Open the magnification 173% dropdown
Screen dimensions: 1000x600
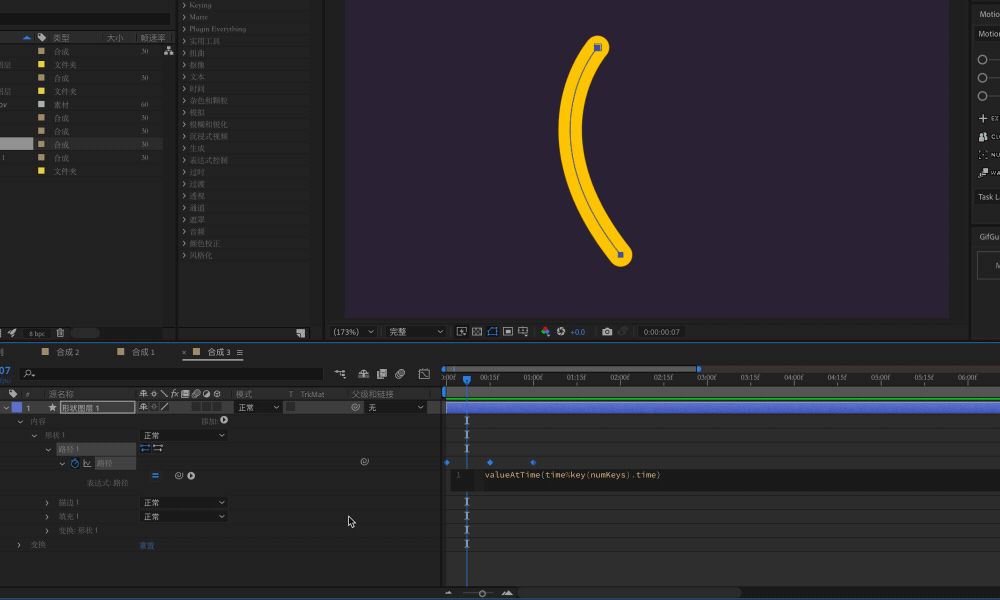pos(356,332)
